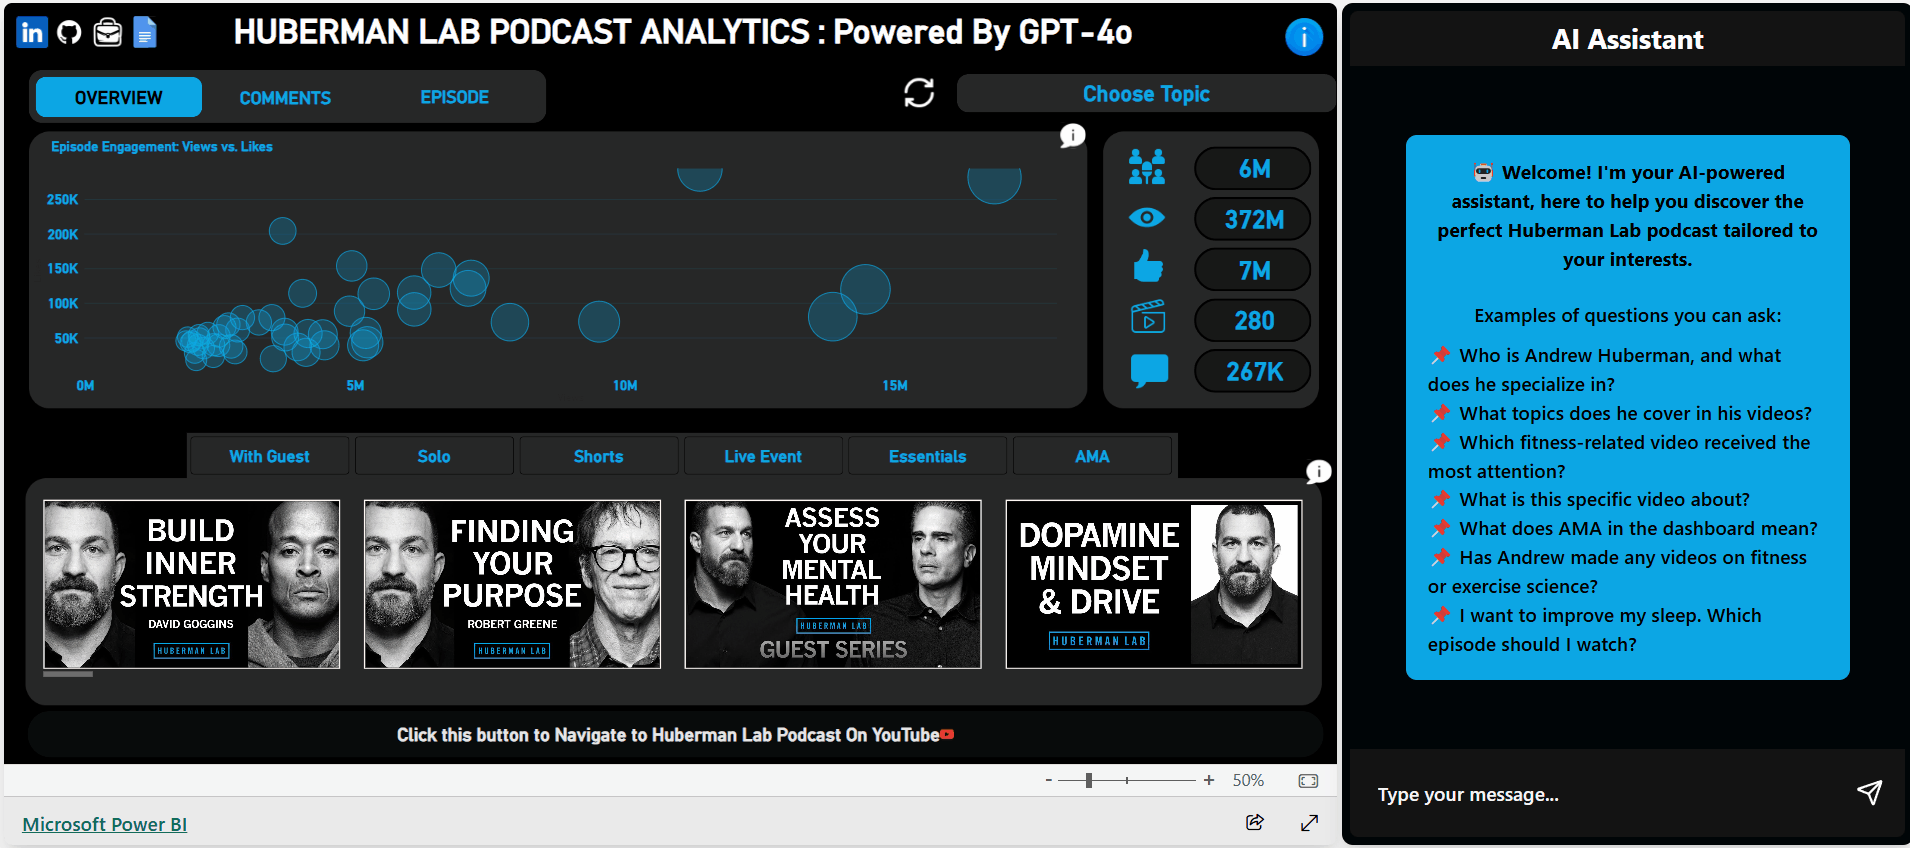This screenshot has height=848, width=1910.
Task: Click the zoom in plus button
Action: (1209, 780)
